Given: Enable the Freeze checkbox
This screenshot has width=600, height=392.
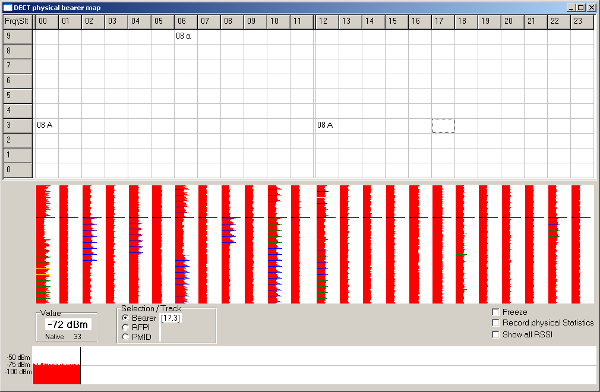Looking at the screenshot, I should pyautogui.click(x=496, y=312).
